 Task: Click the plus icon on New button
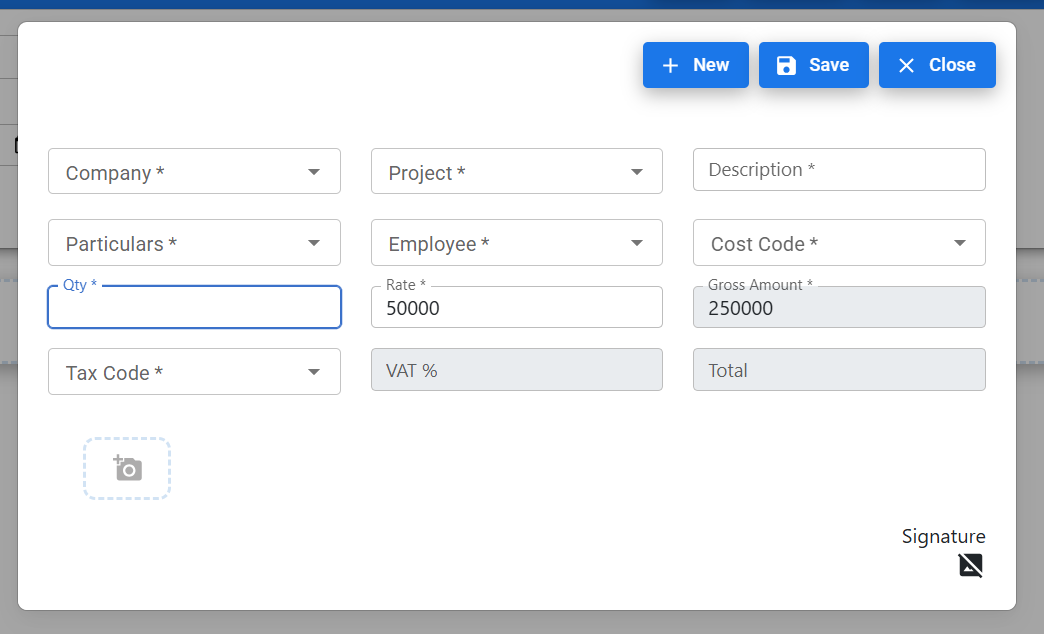670,65
